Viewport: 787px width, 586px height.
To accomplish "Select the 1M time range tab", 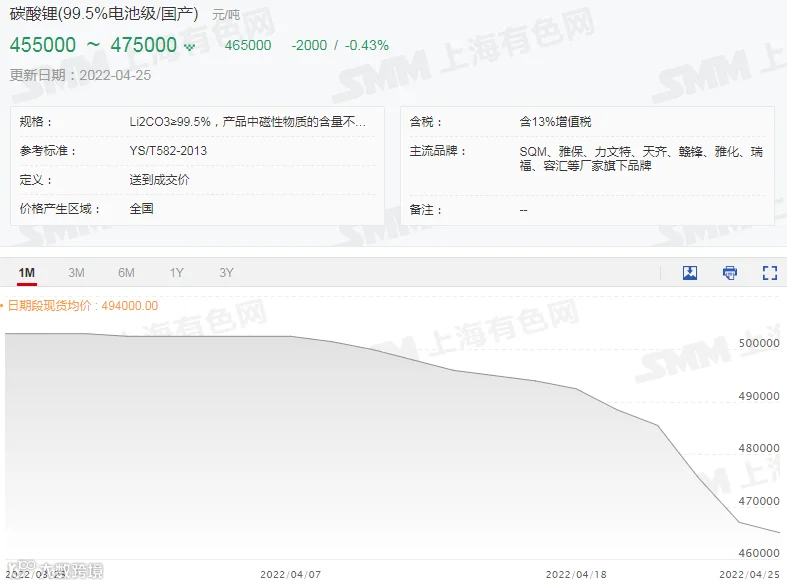I will 27,273.
